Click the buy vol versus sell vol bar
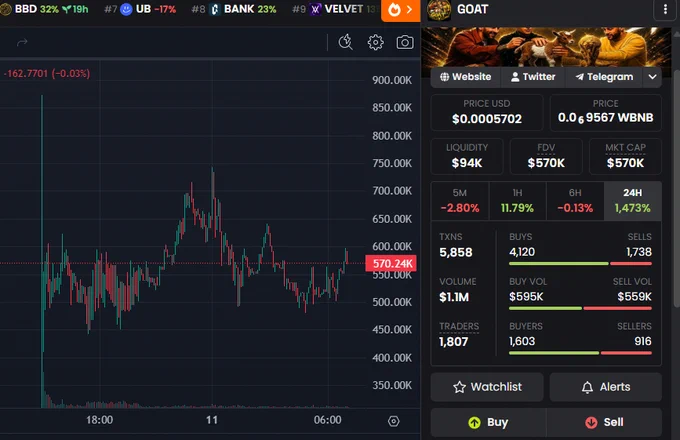680x440 pixels. click(580, 308)
